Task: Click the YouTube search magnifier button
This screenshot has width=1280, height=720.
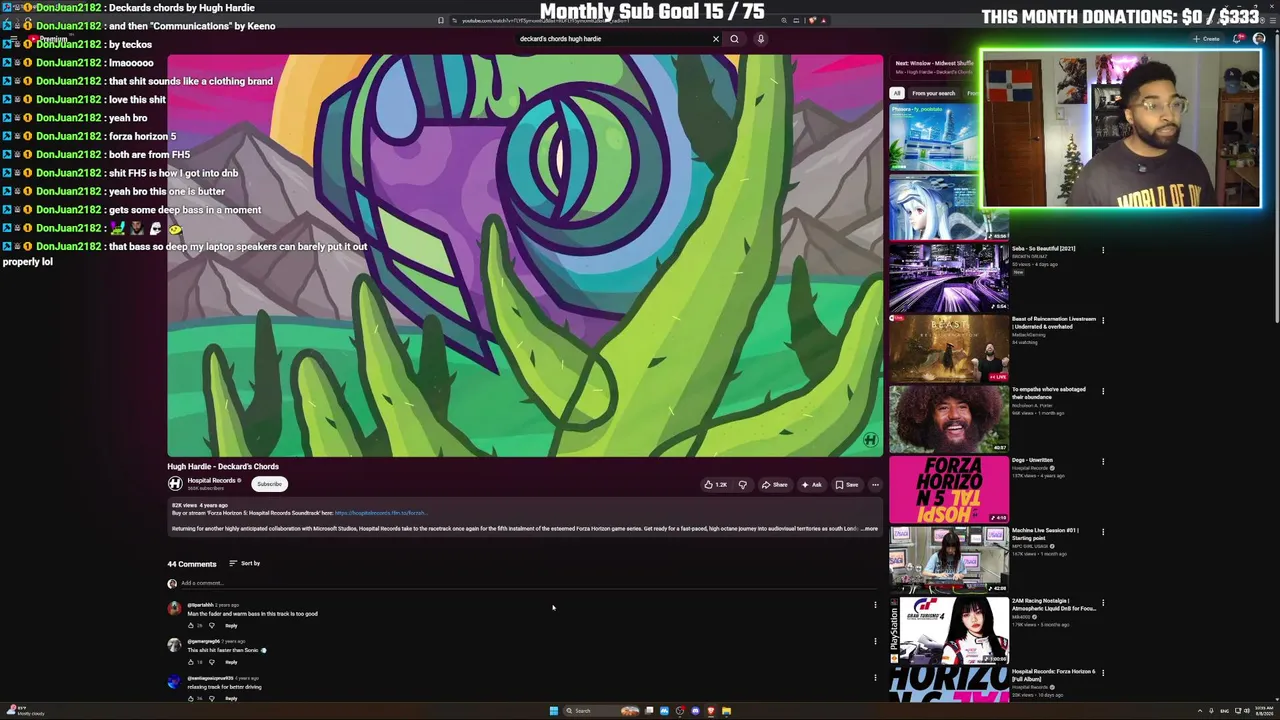Action: 734,39
